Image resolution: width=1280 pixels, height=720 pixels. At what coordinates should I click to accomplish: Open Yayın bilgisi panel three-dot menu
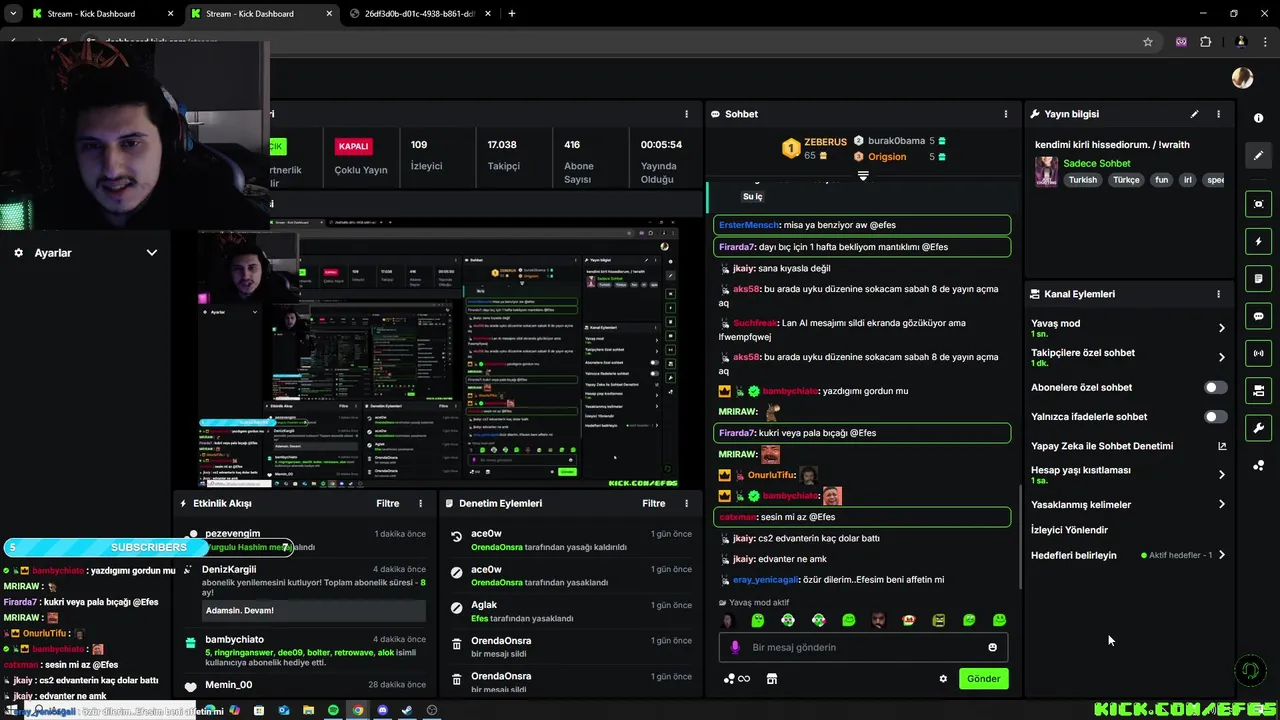point(1218,114)
